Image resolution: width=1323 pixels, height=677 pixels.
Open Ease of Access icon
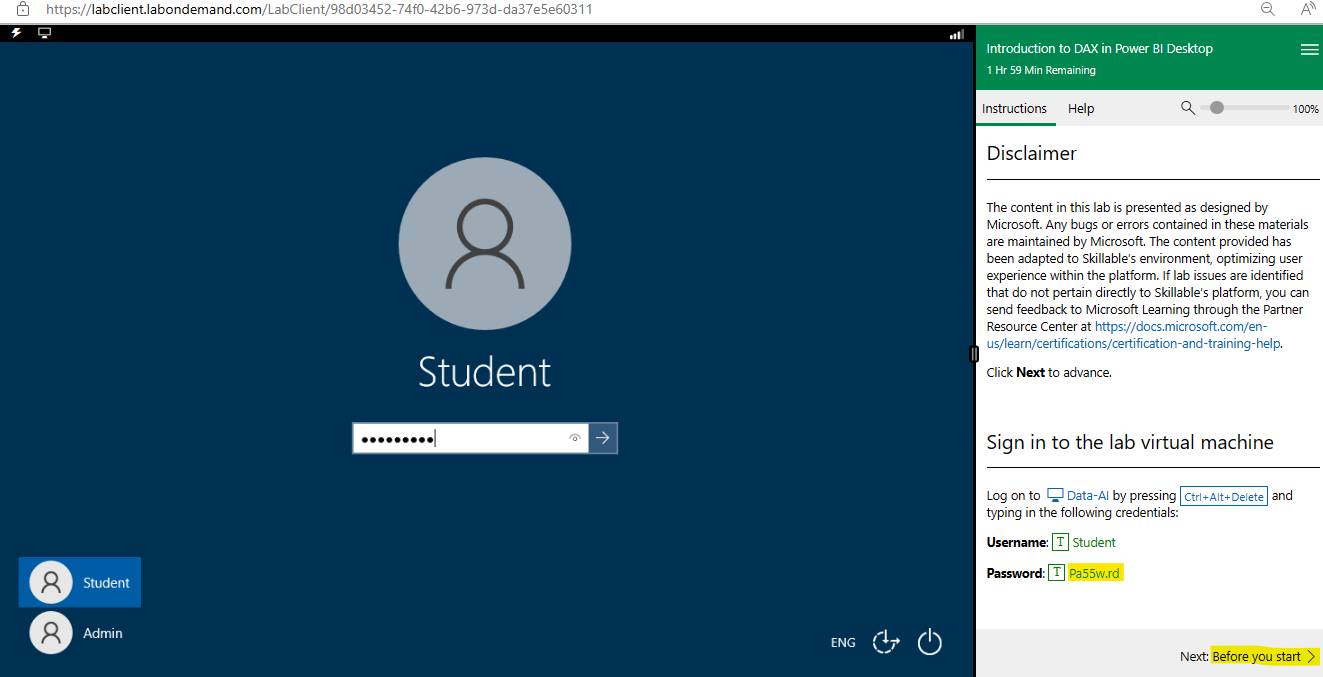point(886,642)
